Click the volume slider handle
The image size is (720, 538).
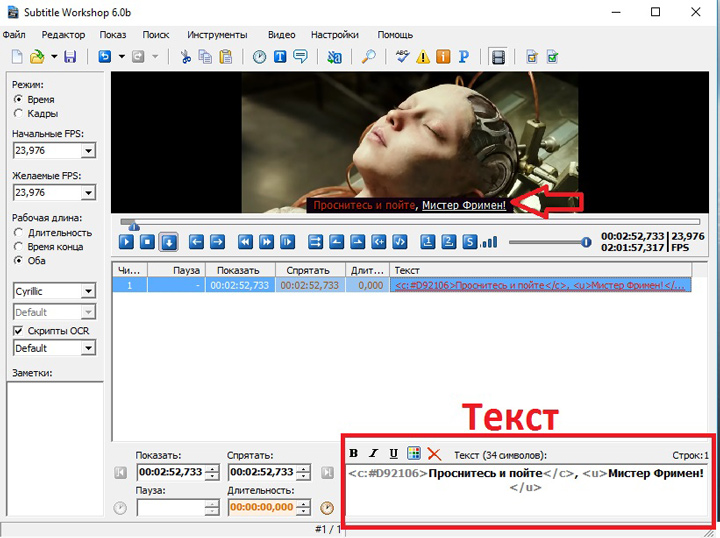tap(586, 242)
